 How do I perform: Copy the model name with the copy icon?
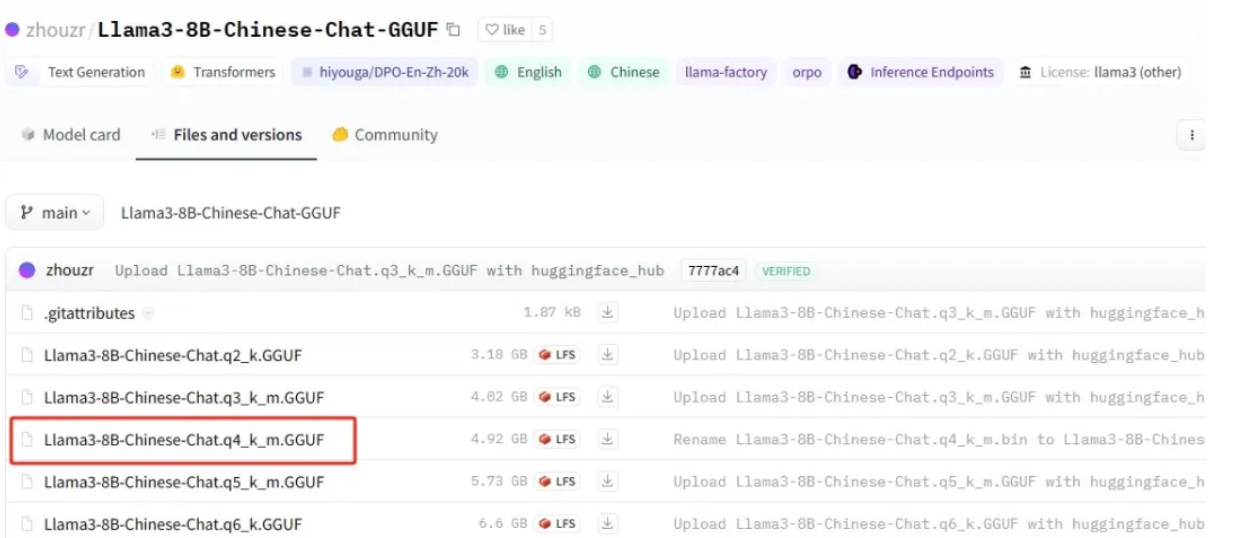click(454, 30)
